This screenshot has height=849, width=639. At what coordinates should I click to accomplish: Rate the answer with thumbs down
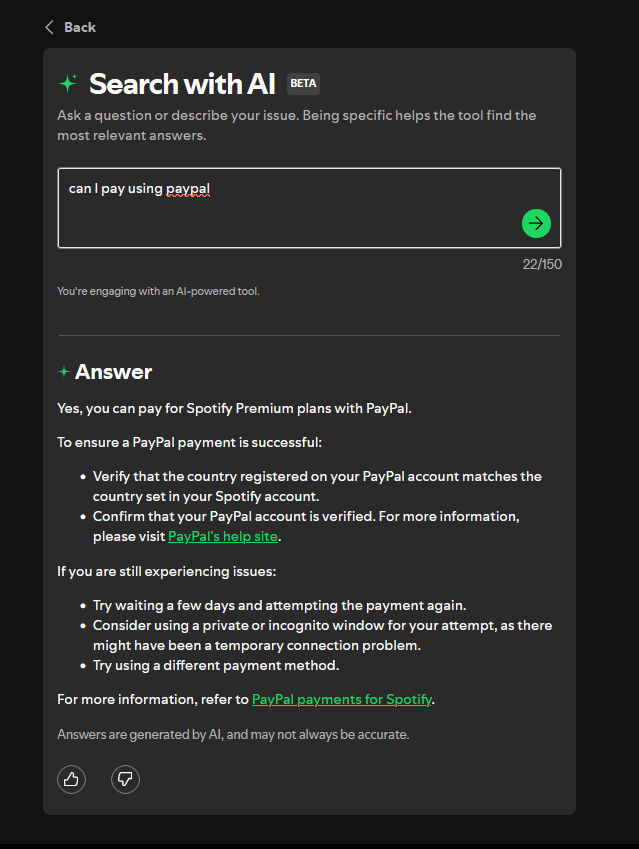pyautogui.click(x=125, y=779)
